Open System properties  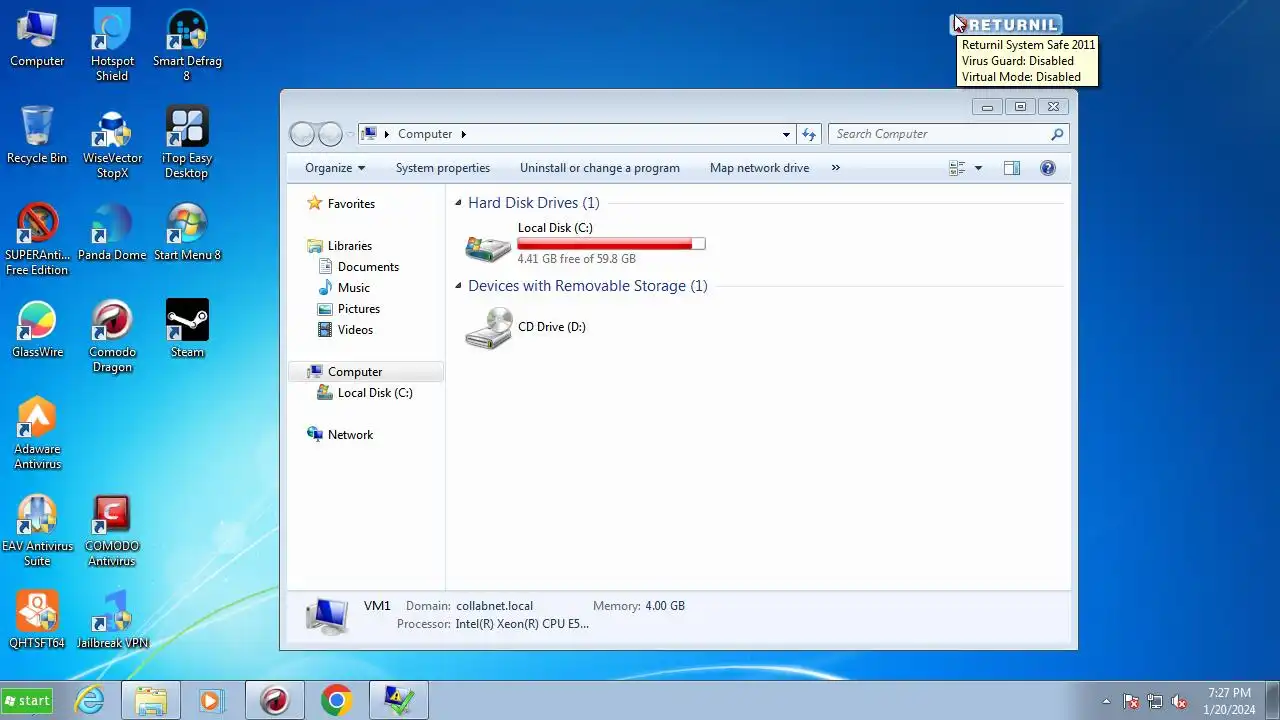click(443, 168)
